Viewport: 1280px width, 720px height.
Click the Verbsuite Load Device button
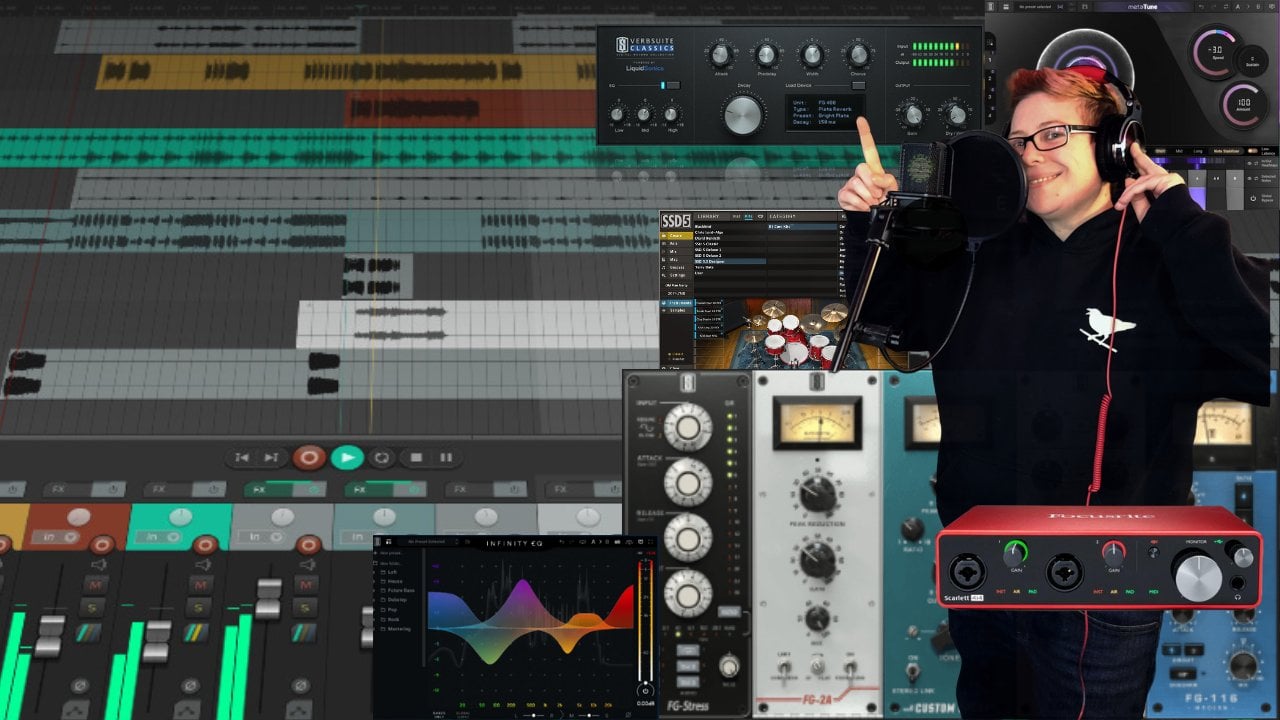(858, 86)
